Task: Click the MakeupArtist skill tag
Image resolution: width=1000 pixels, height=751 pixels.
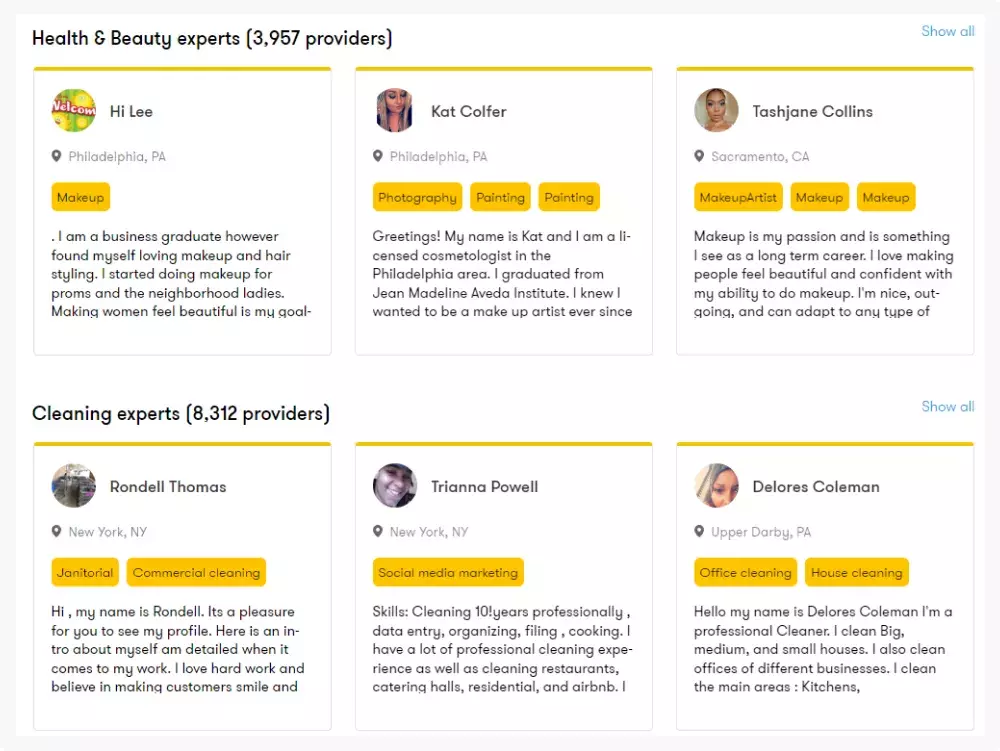Action: (738, 197)
